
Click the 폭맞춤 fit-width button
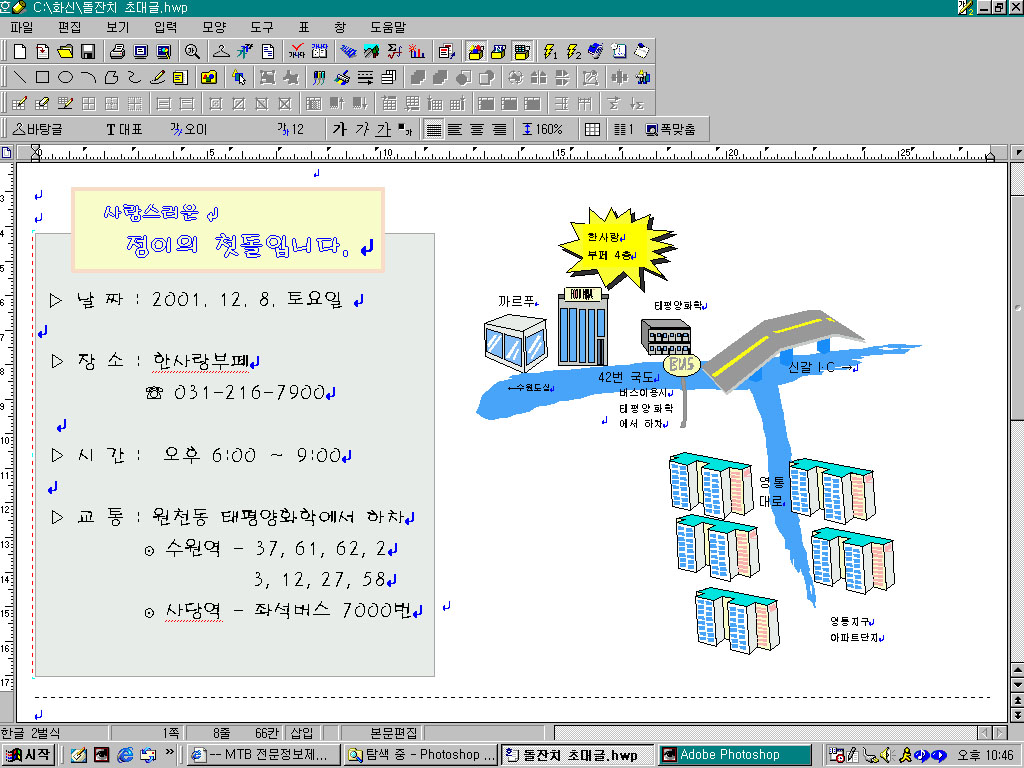pyautogui.click(x=671, y=129)
